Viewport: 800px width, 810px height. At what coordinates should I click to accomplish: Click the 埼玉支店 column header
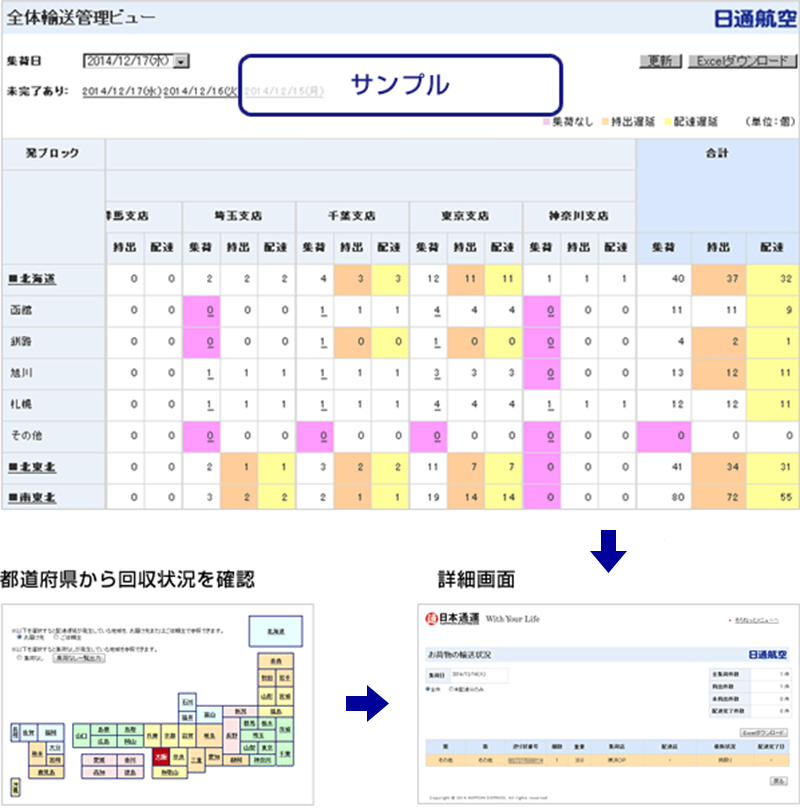(x=239, y=216)
